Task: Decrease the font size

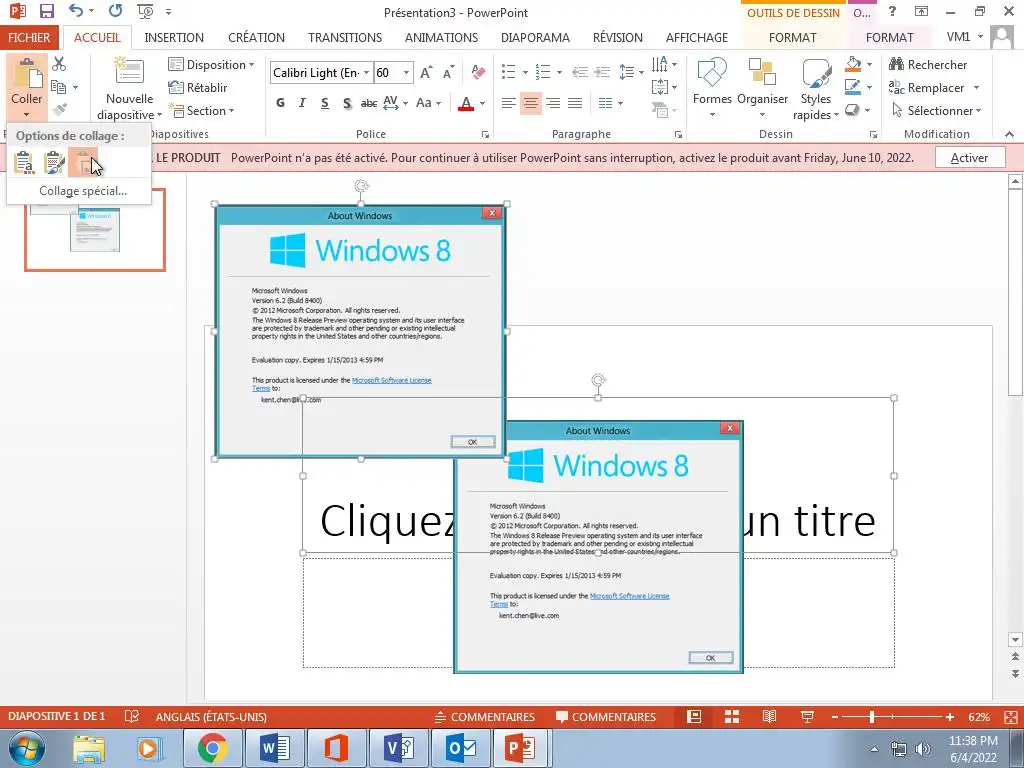Action: point(448,72)
